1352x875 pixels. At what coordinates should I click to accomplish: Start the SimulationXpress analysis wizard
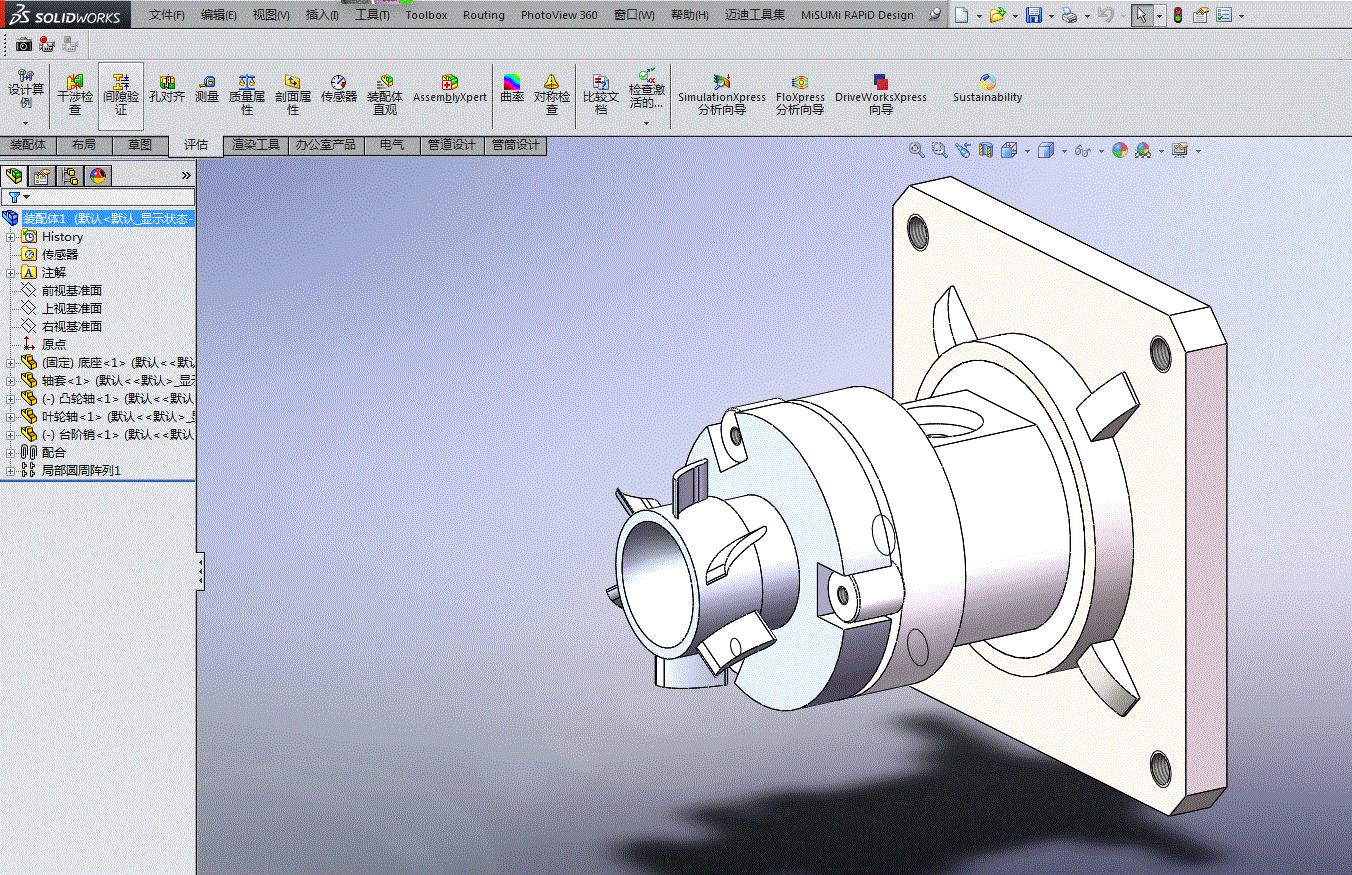(x=722, y=95)
